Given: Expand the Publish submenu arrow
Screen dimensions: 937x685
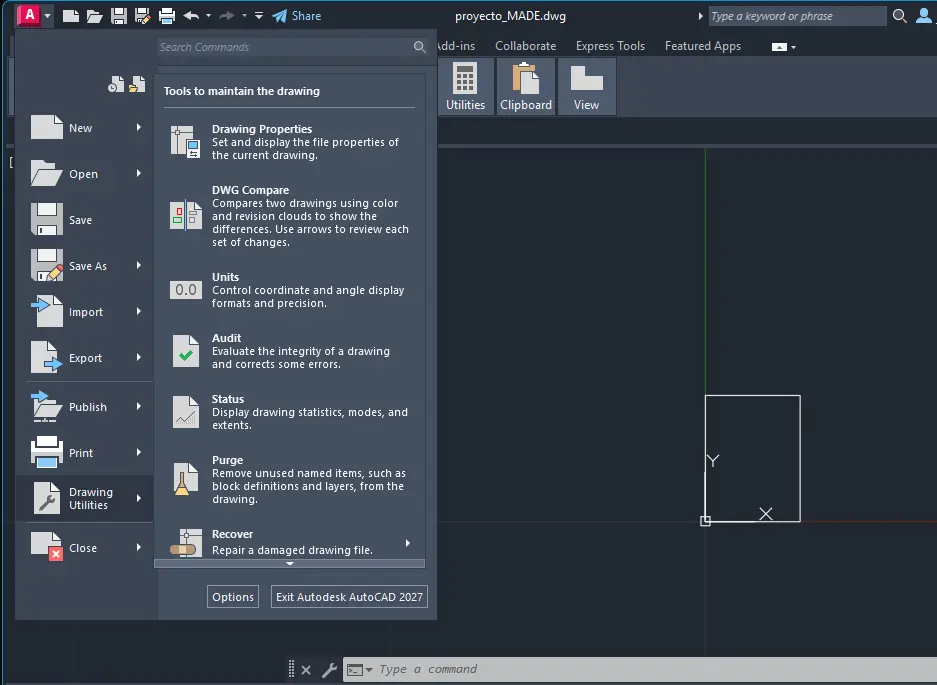Looking at the screenshot, I should pyautogui.click(x=139, y=406).
